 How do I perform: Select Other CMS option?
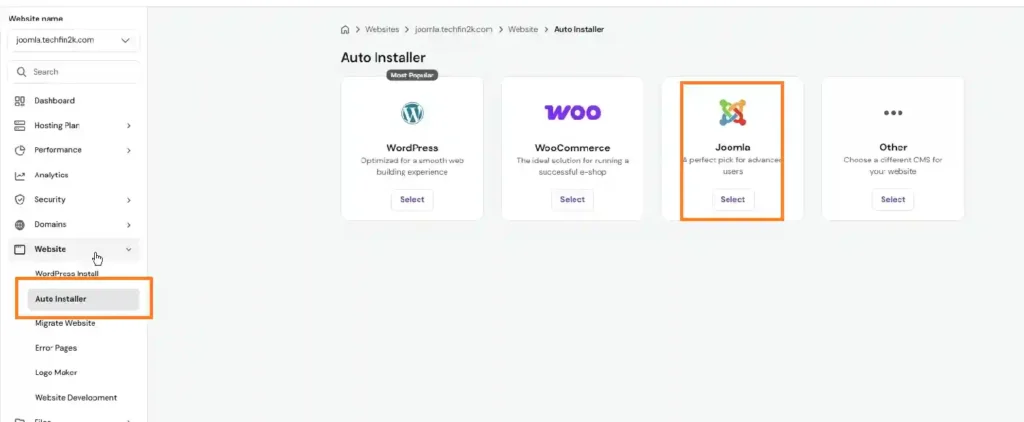(893, 200)
